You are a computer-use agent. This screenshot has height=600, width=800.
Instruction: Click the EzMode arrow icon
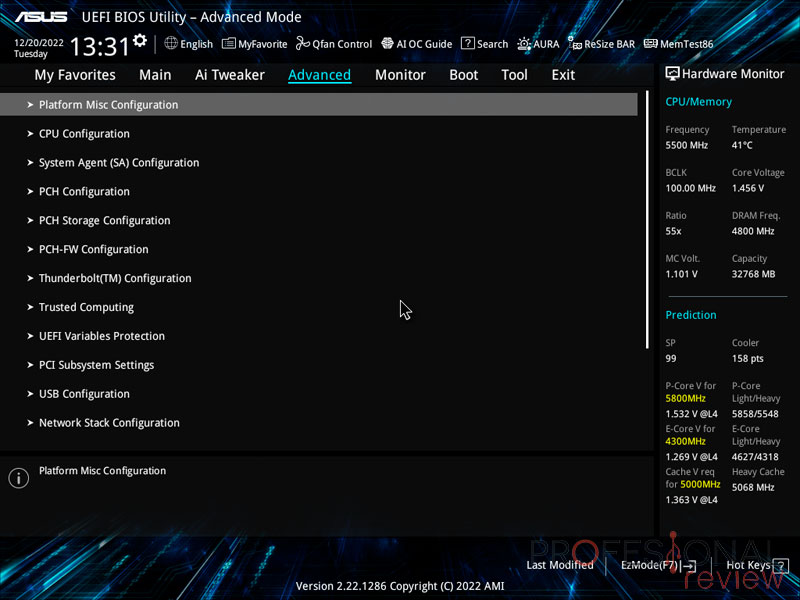pyautogui.click(x=689, y=565)
